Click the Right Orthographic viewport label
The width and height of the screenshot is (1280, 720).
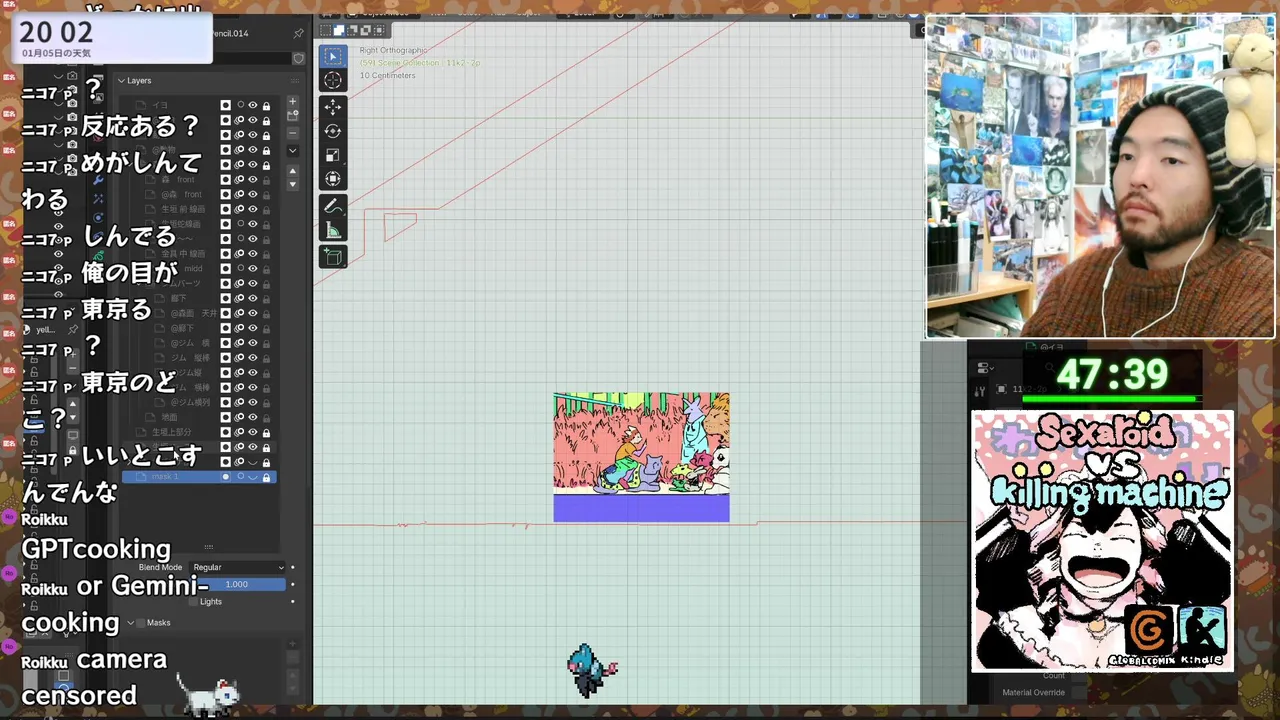(393, 50)
